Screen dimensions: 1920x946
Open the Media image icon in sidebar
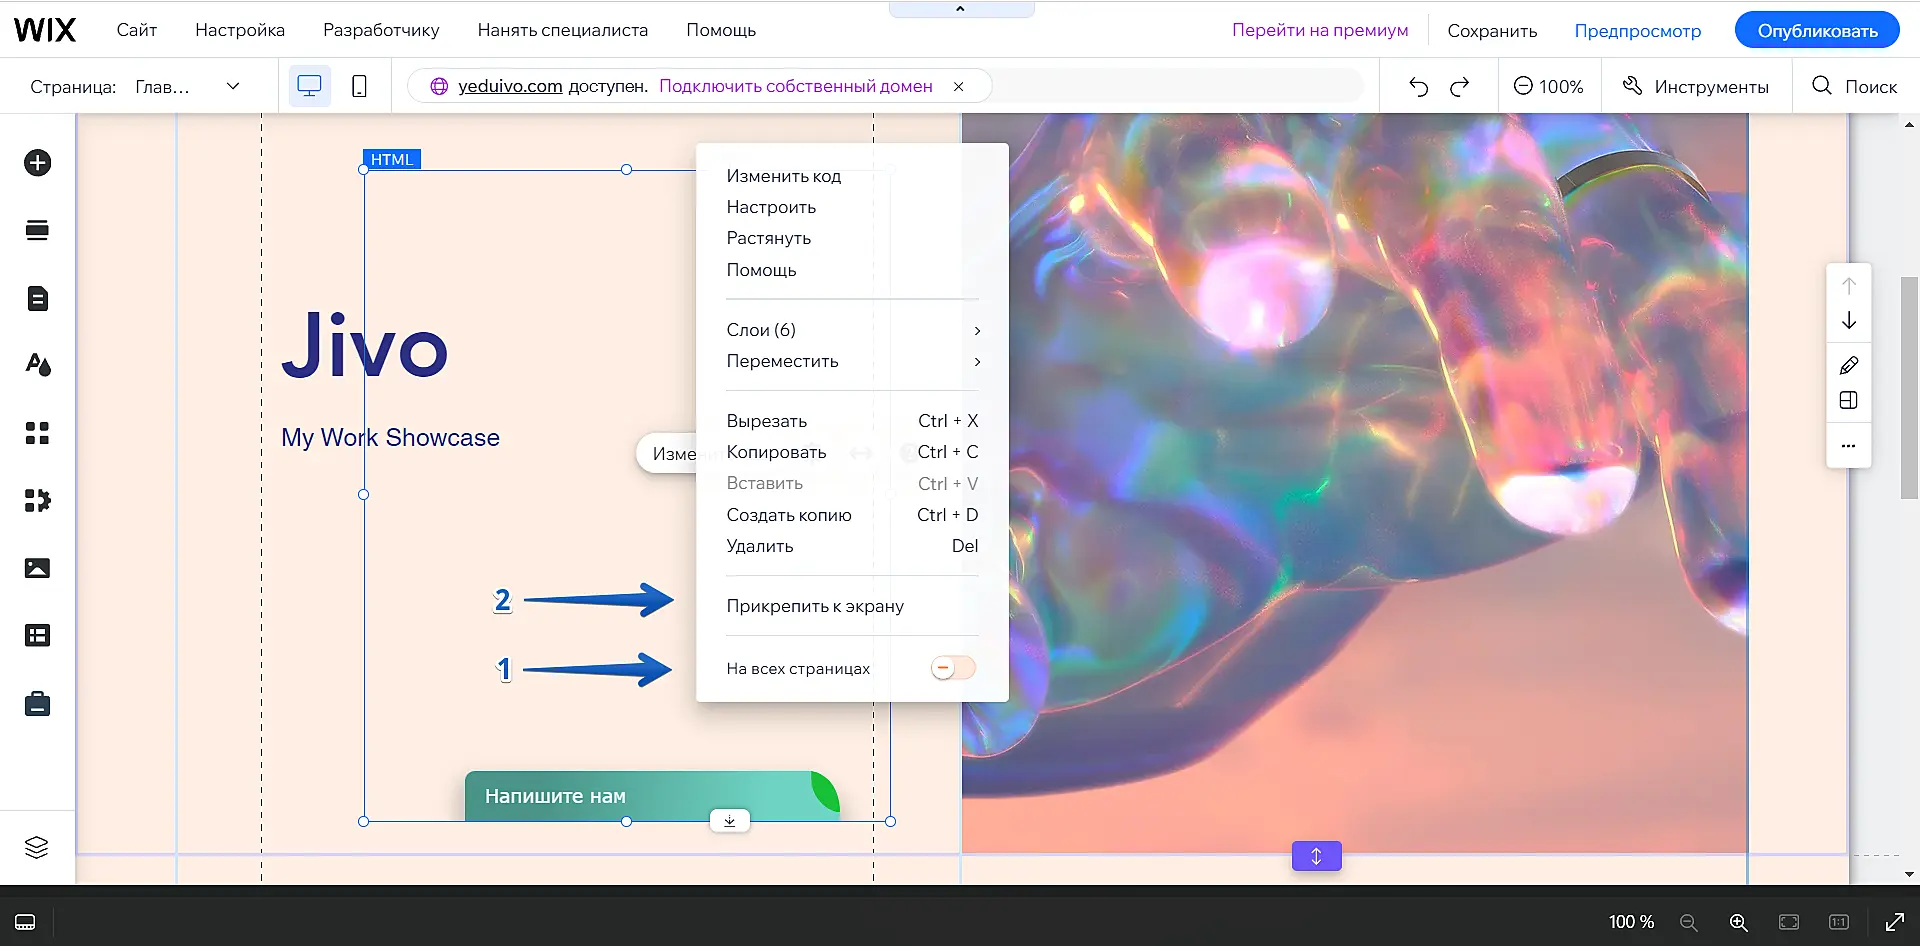[38, 568]
